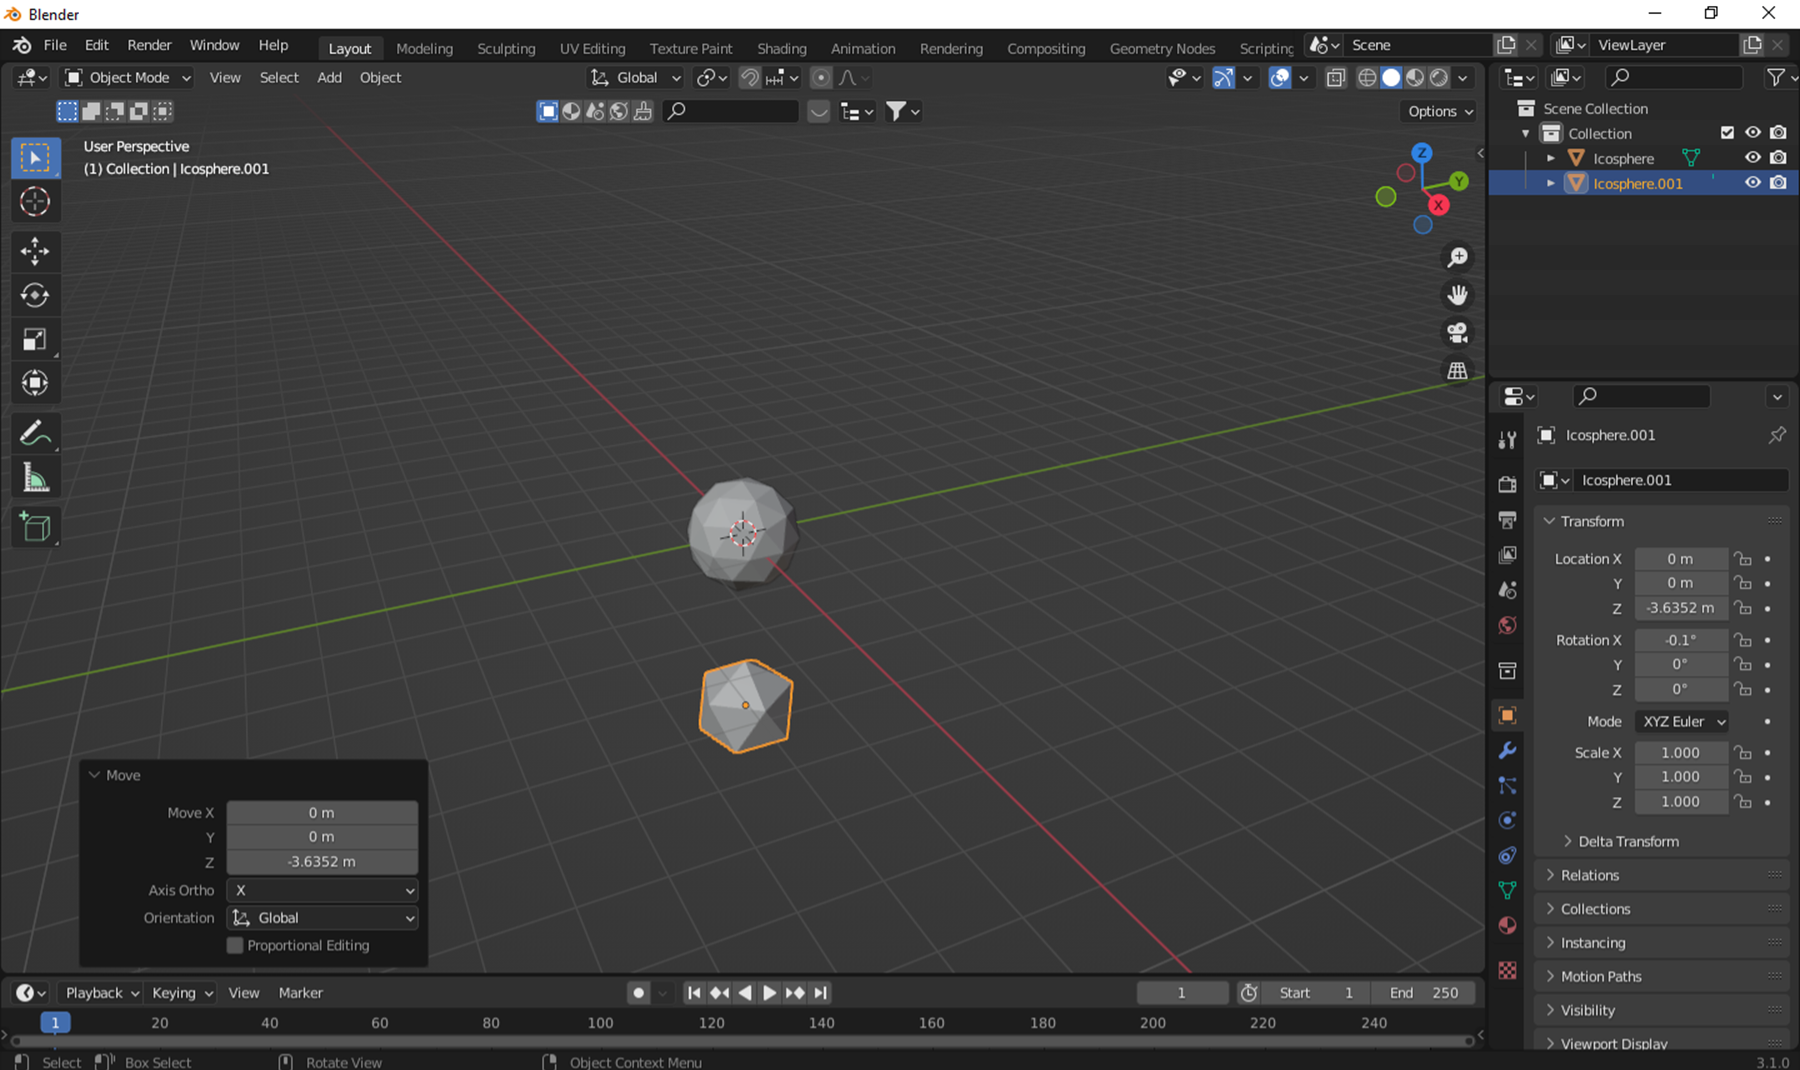This screenshot has width=1800, height=1070.
Task: Open the Physics properties tab
Action: pyautogui.click(x=1508, y=820)
